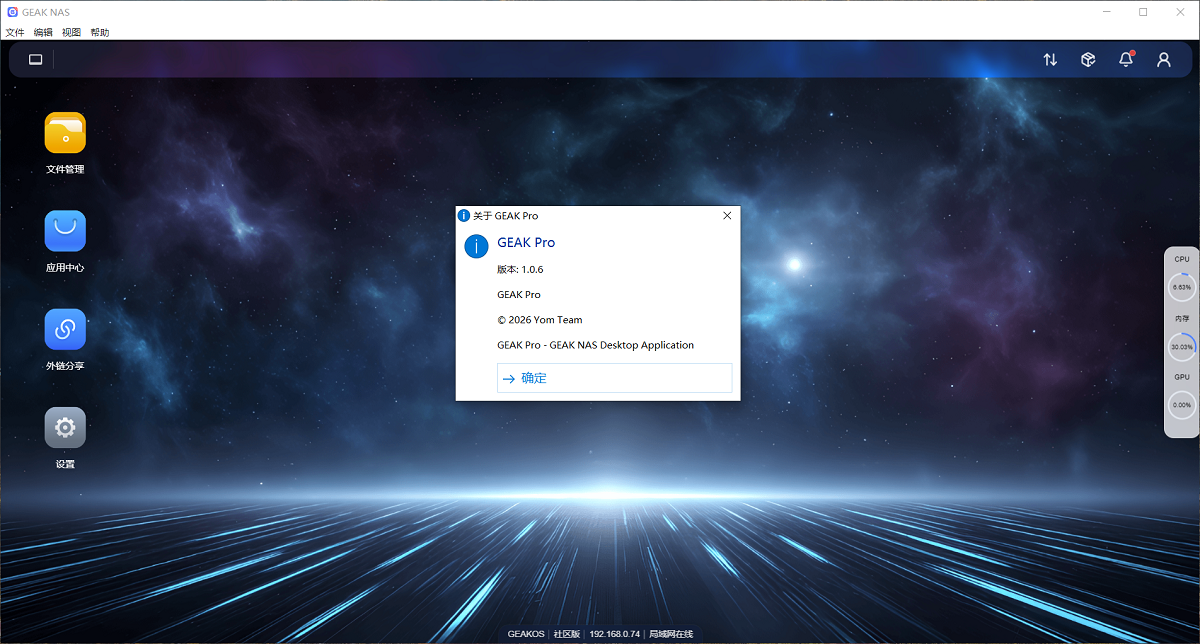Click the transfer up-down arrows icon
1200x644 pixels.
click(1050, 60)
